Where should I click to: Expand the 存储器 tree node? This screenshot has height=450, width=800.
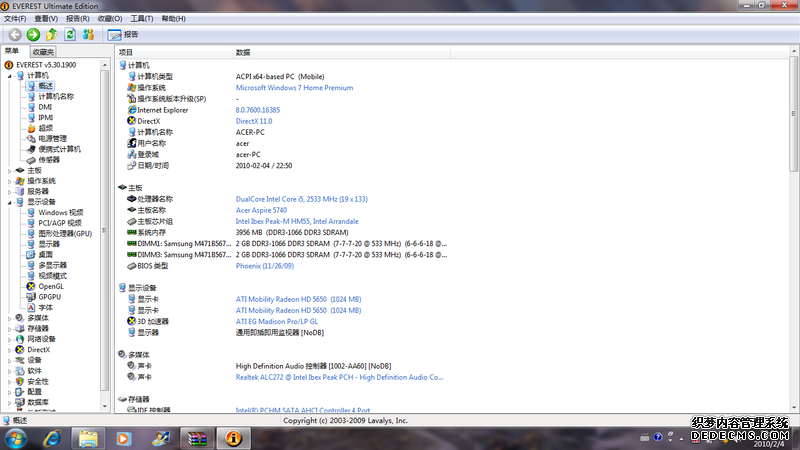pos(9,329)
